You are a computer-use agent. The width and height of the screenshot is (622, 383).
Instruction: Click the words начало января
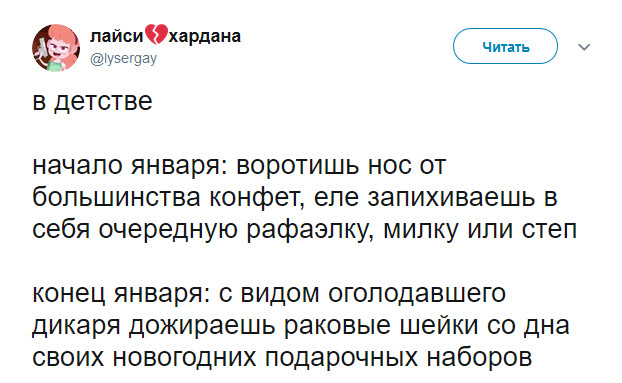[x=127, y=165]
